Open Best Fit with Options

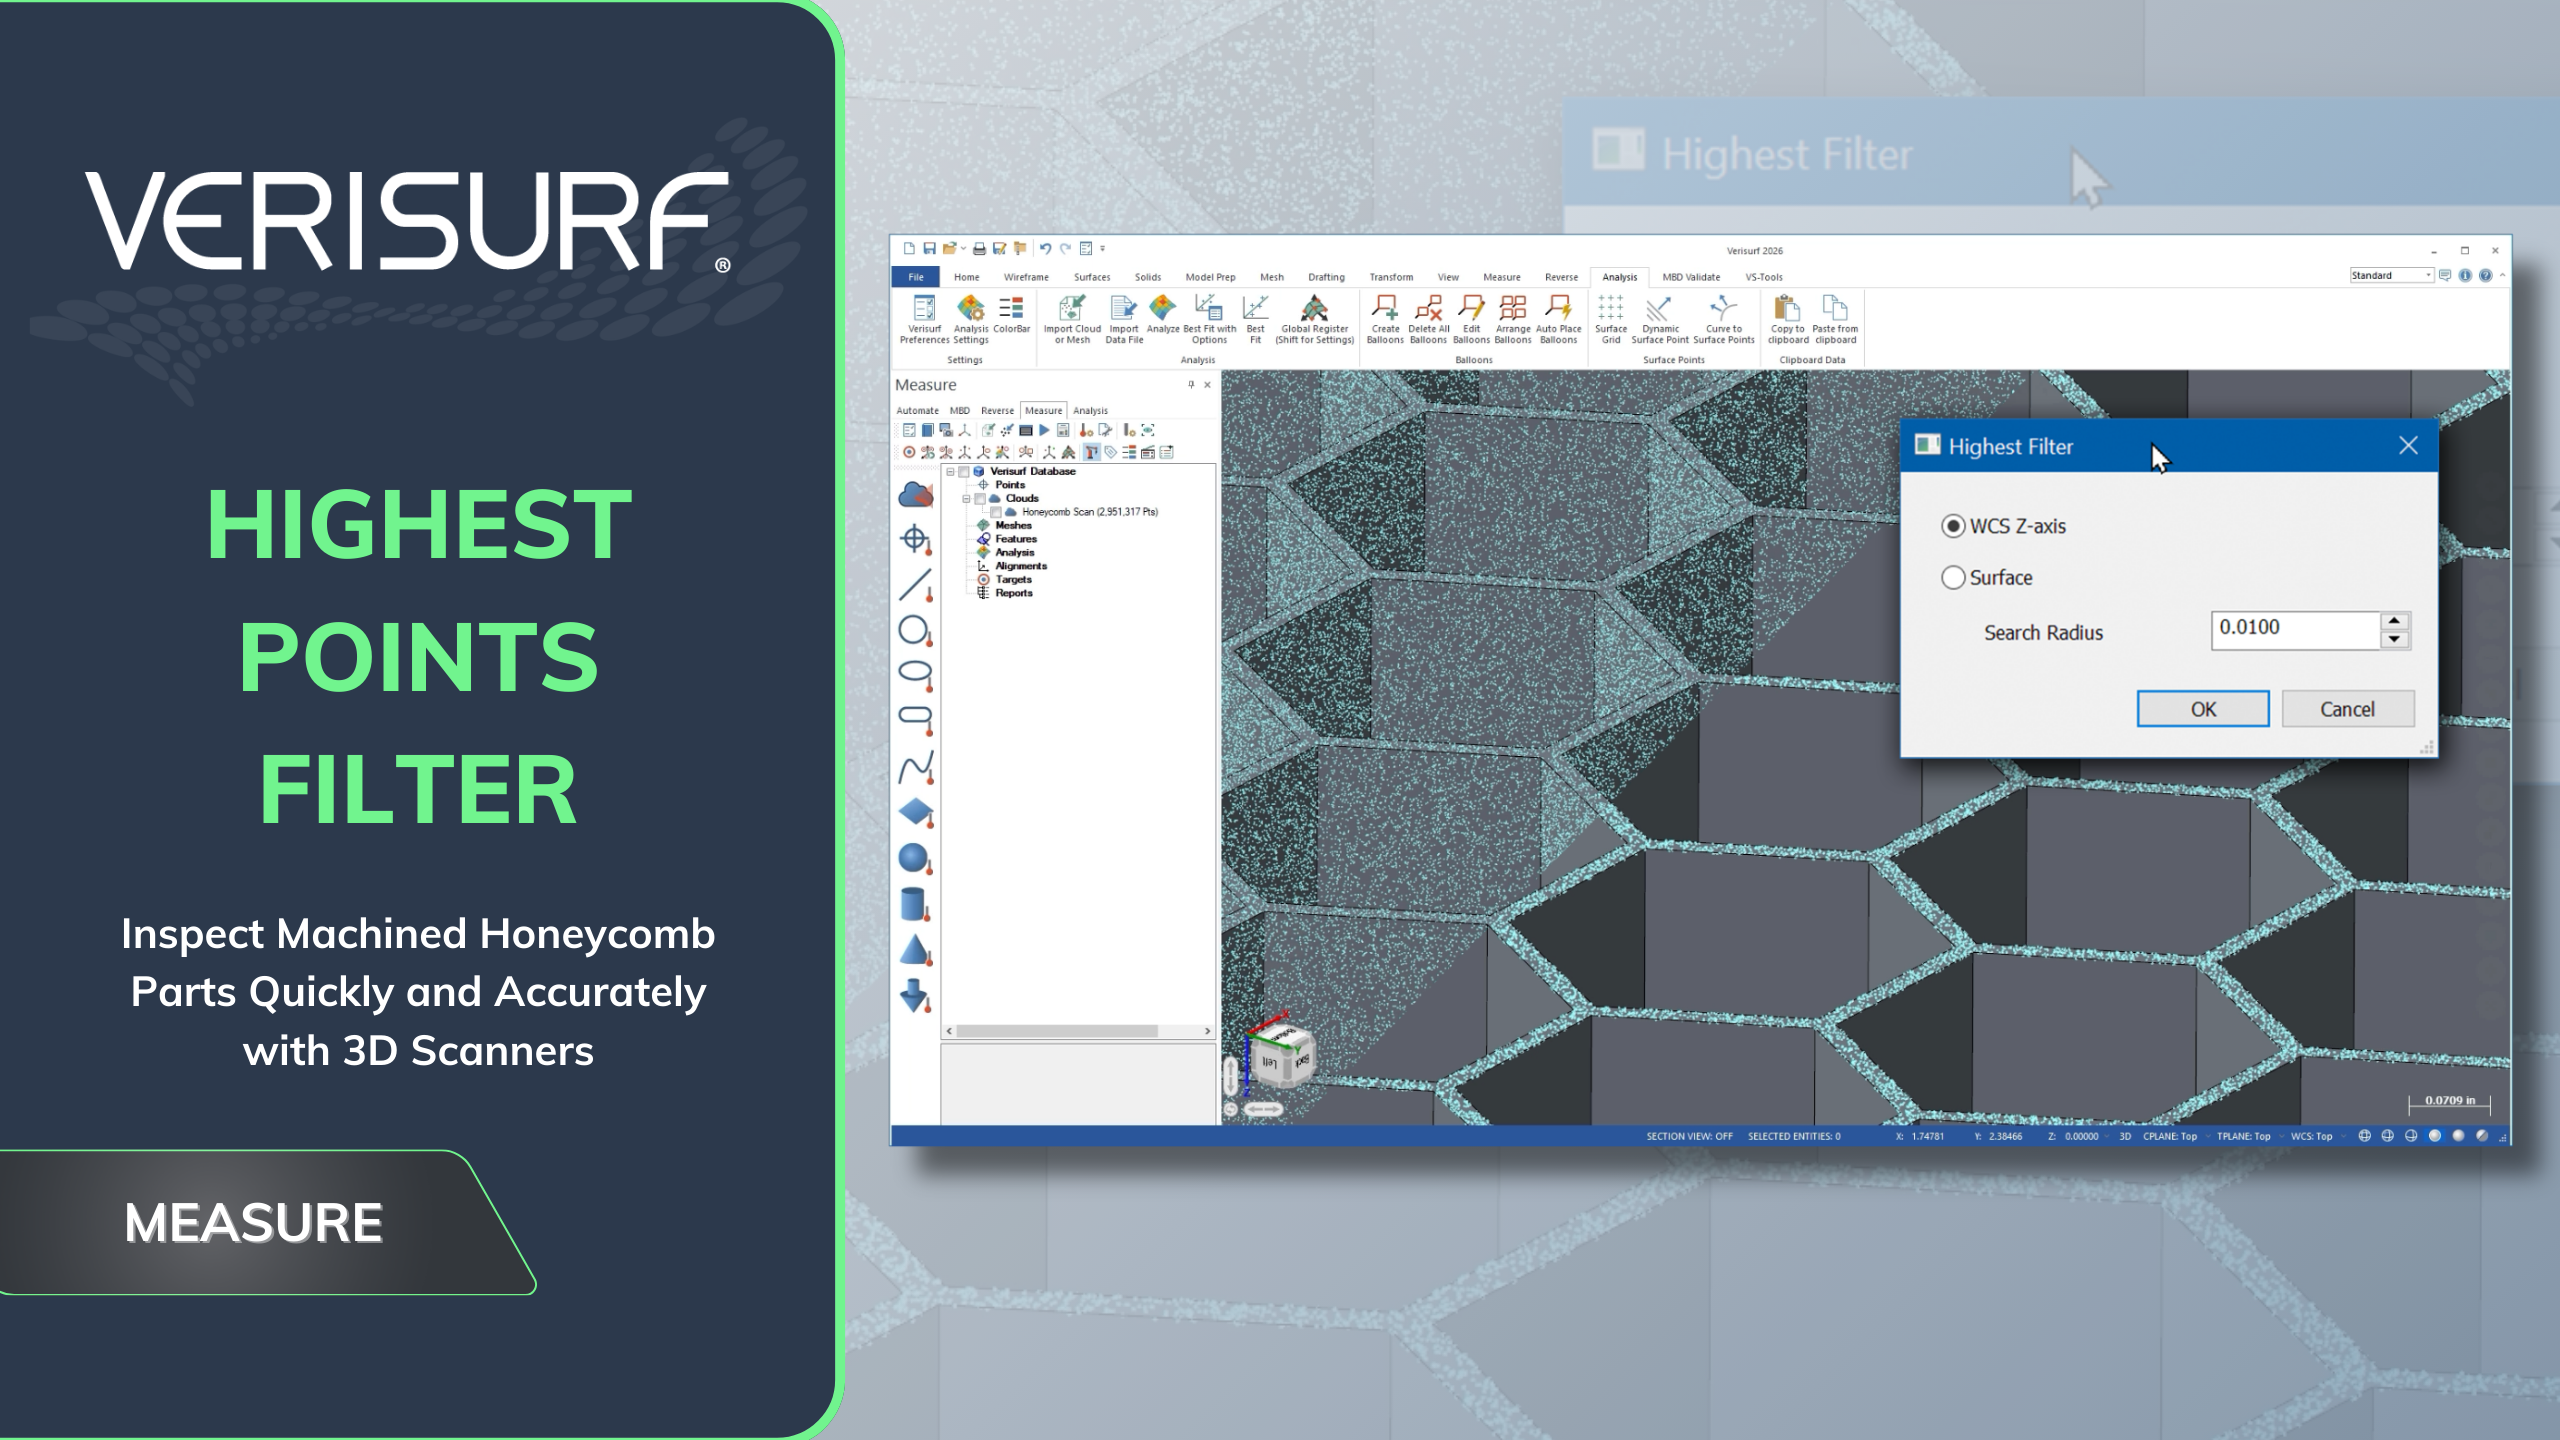[1209, 320]
